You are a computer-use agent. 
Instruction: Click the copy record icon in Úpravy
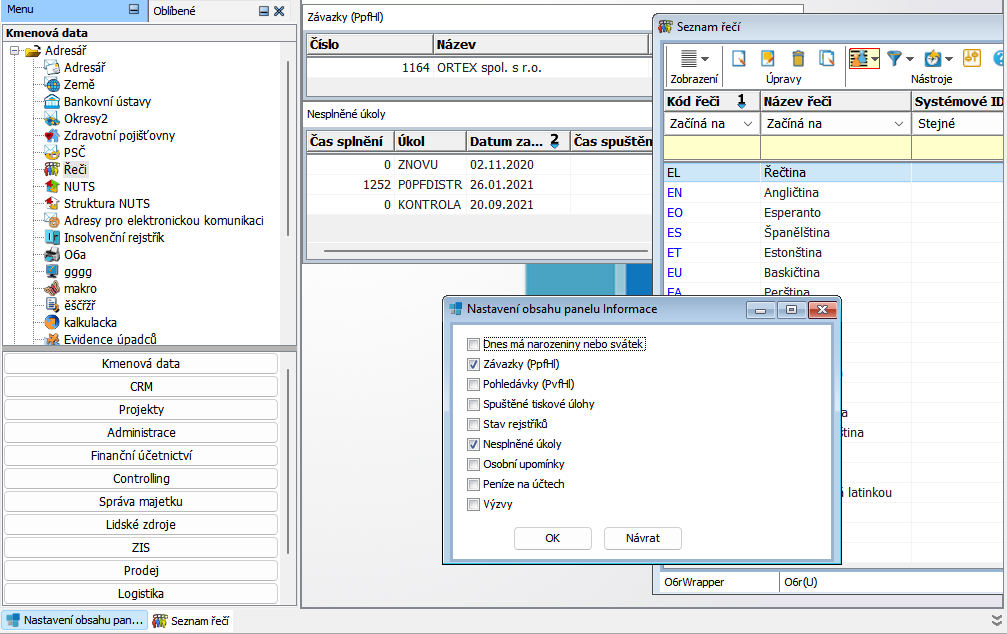[826, 59]
